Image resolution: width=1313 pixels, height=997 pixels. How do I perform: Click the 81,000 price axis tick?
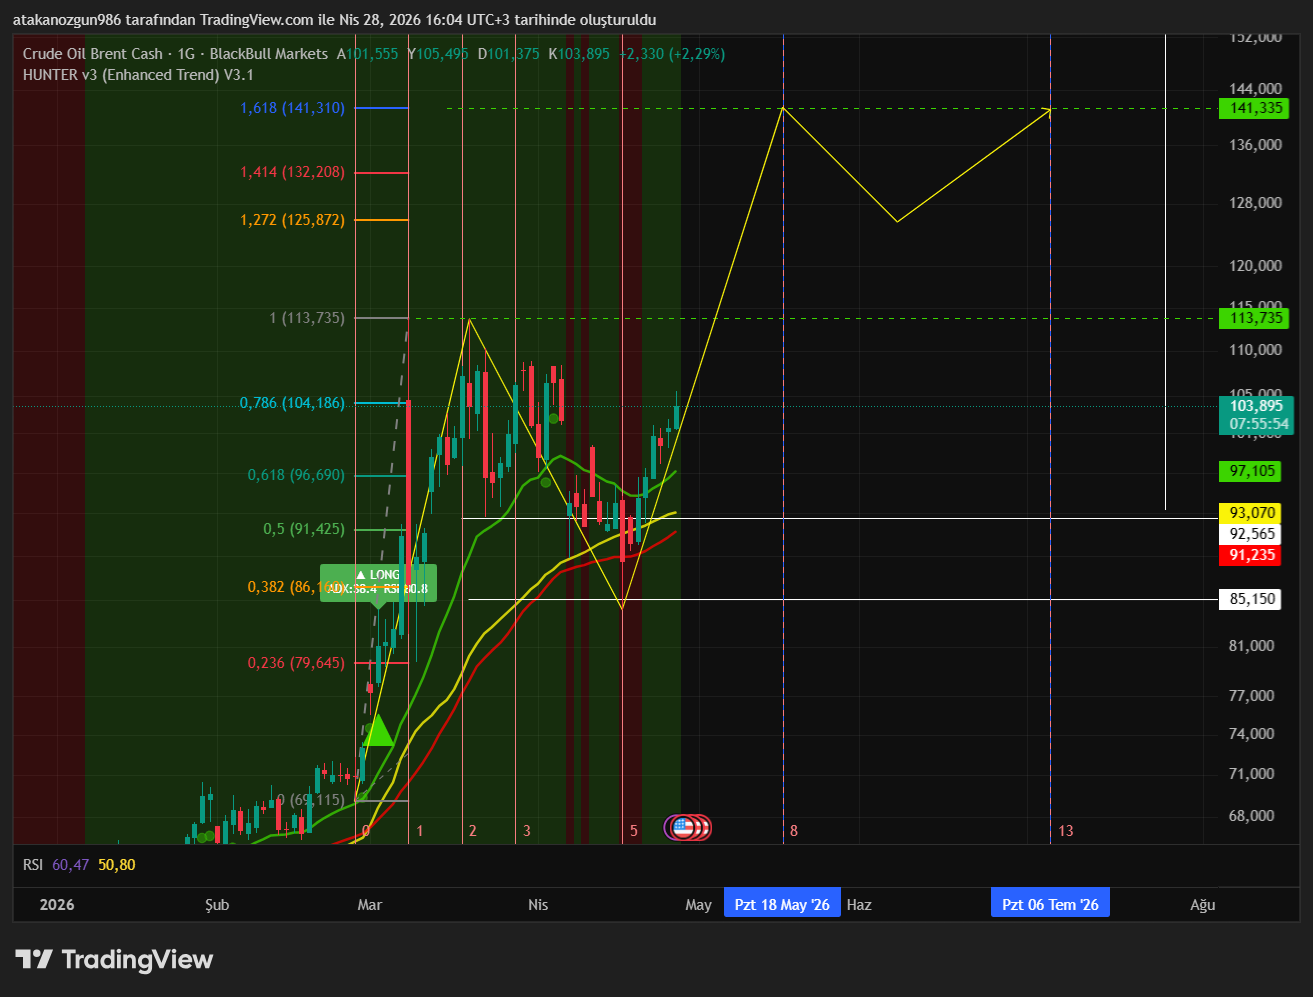click(1253, 646)
